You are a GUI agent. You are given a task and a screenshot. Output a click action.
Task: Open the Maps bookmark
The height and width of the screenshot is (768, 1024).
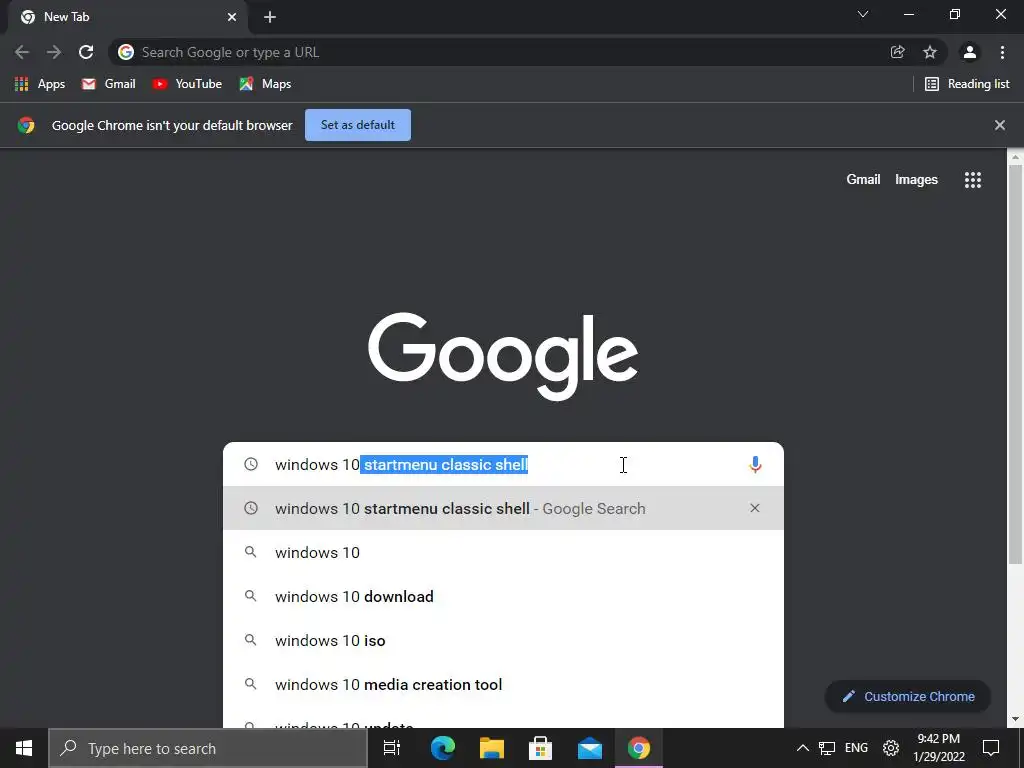point(265,84)
